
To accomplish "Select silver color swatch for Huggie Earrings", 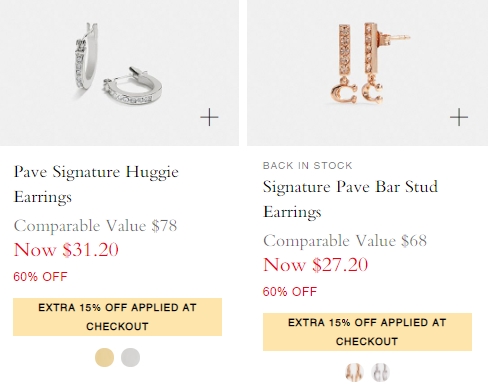I will point(130,357).
